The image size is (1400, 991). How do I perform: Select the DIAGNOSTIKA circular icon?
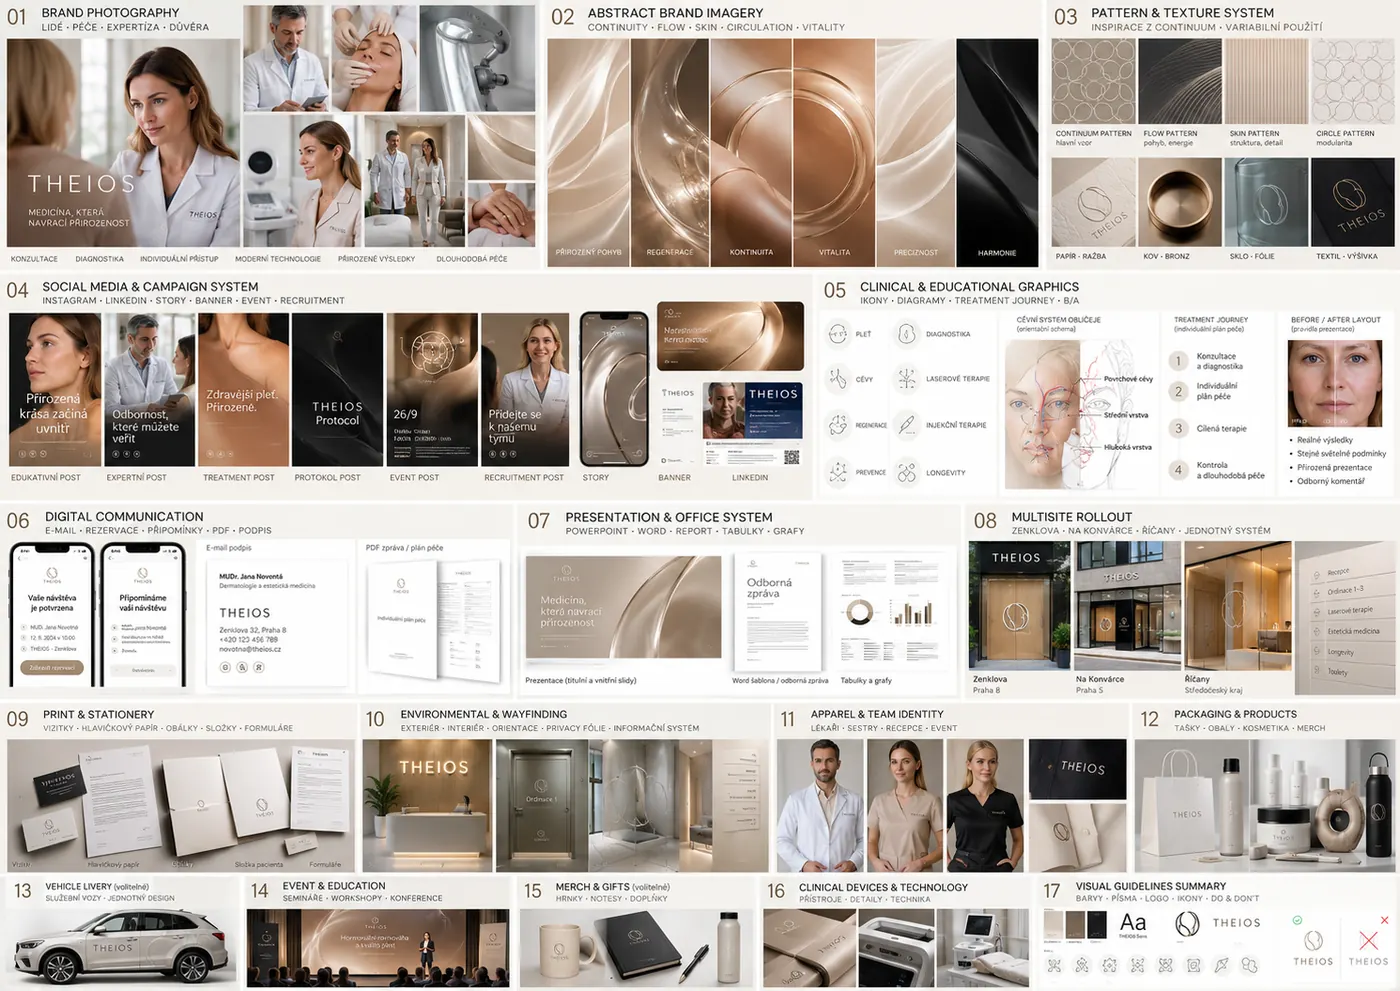pyautogui.click(x=906, y=334)
